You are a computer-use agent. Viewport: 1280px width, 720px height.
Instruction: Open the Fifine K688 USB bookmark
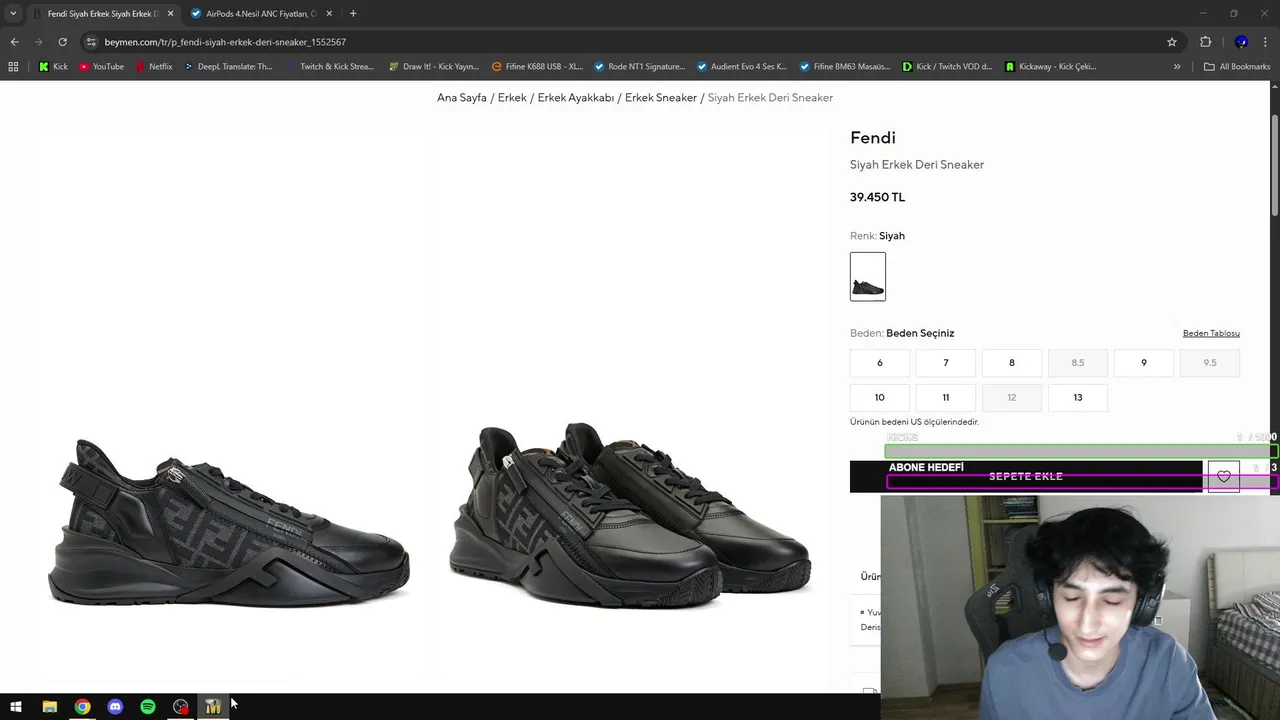click(537, 67)
